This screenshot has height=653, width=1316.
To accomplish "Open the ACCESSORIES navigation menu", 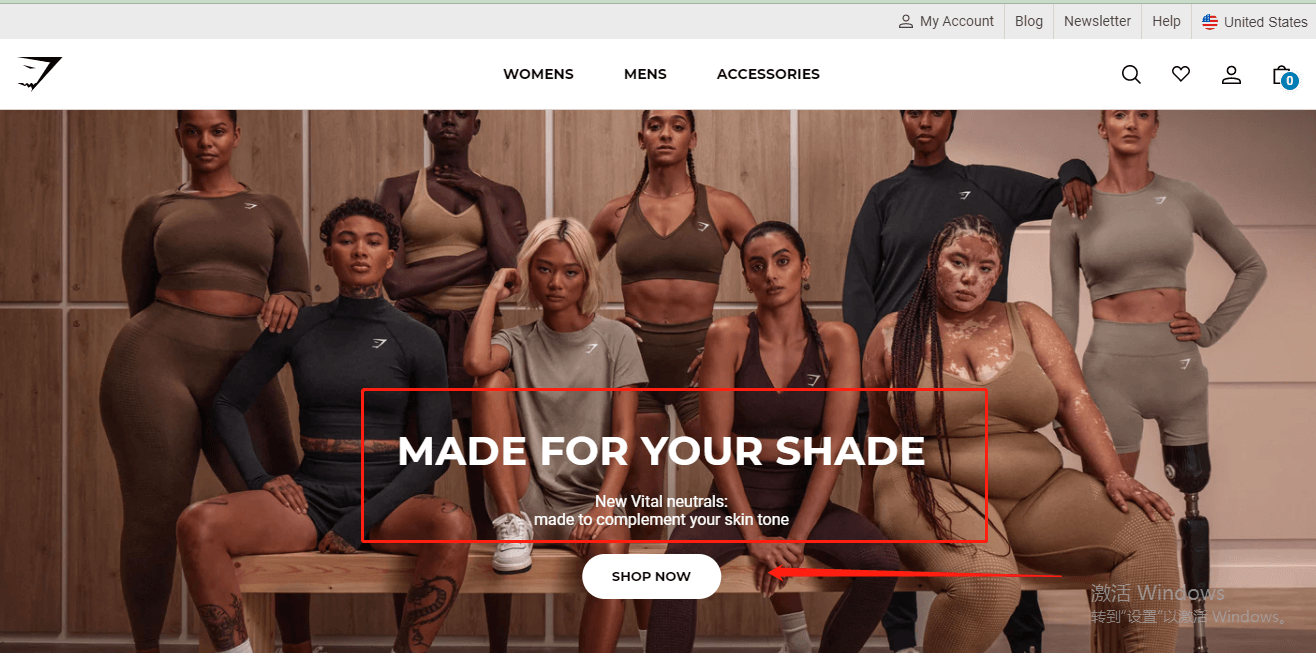I will [x=768, y=74].
